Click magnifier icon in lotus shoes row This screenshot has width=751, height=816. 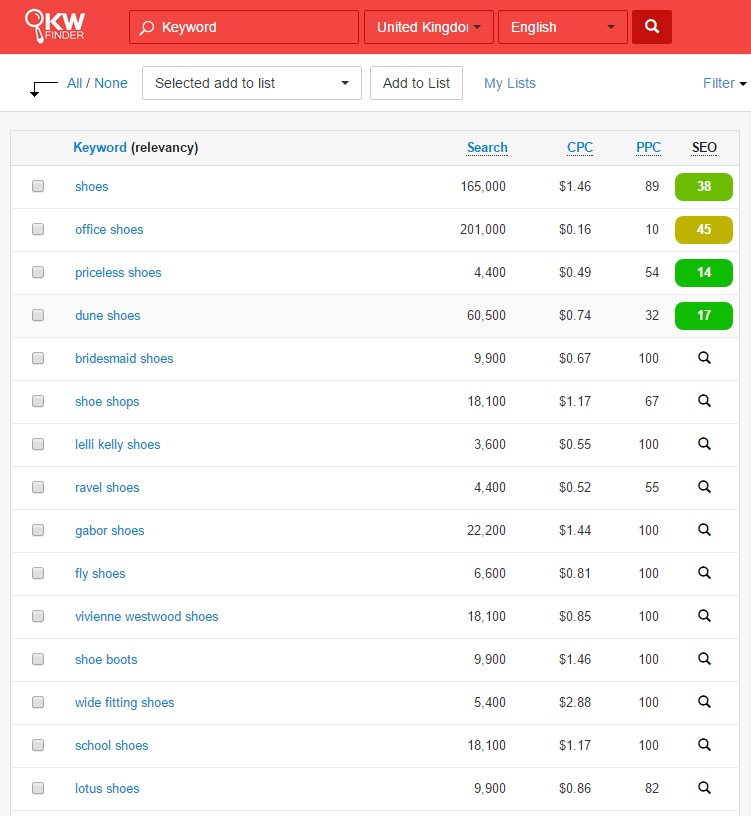coord(704,788)
